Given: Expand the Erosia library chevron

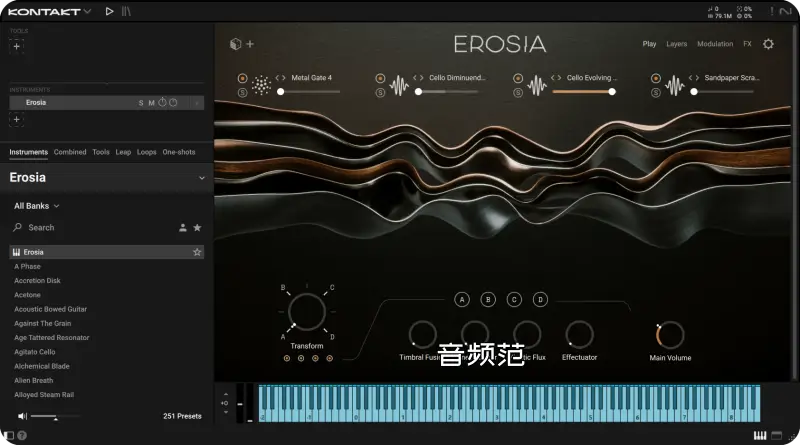Looking at the screenshot, I should coord(201,178).
